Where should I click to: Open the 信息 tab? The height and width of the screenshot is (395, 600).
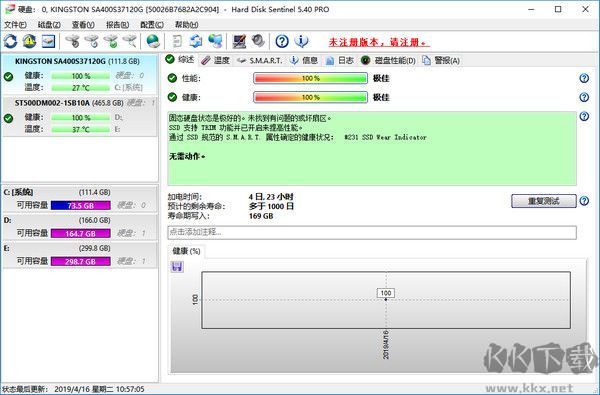304,60
